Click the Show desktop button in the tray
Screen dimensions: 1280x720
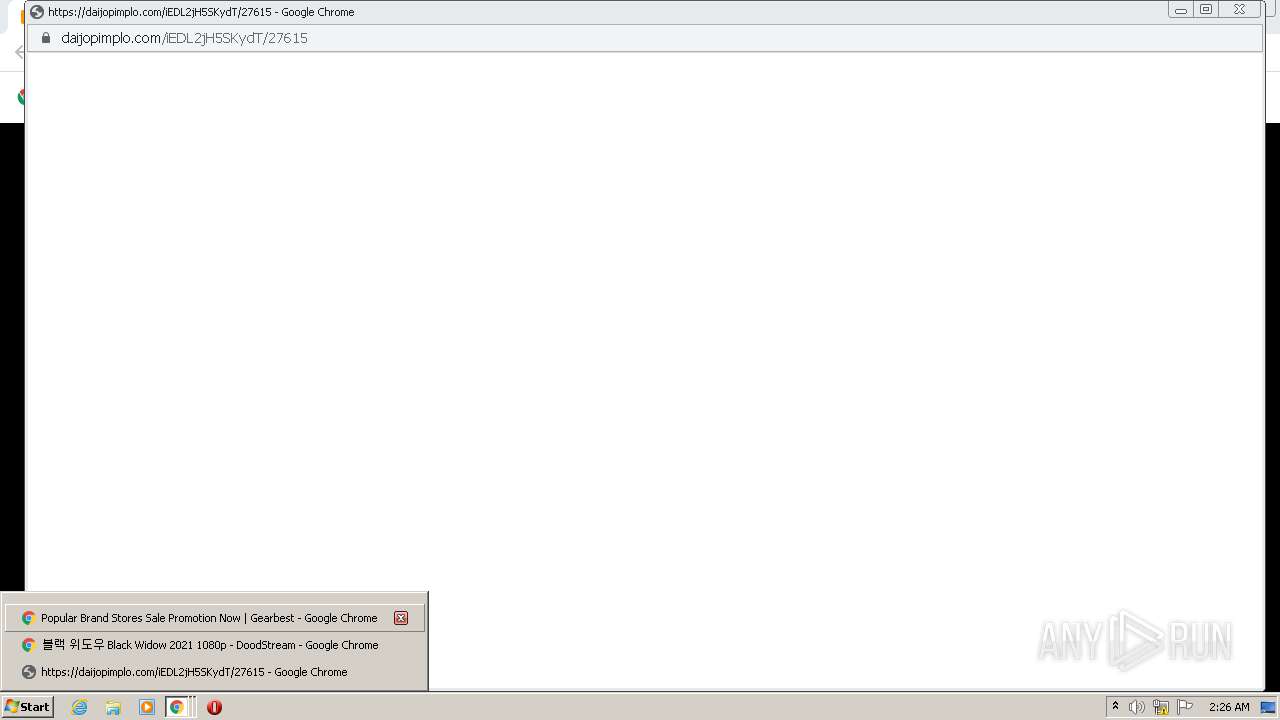tap(1268, 707)
